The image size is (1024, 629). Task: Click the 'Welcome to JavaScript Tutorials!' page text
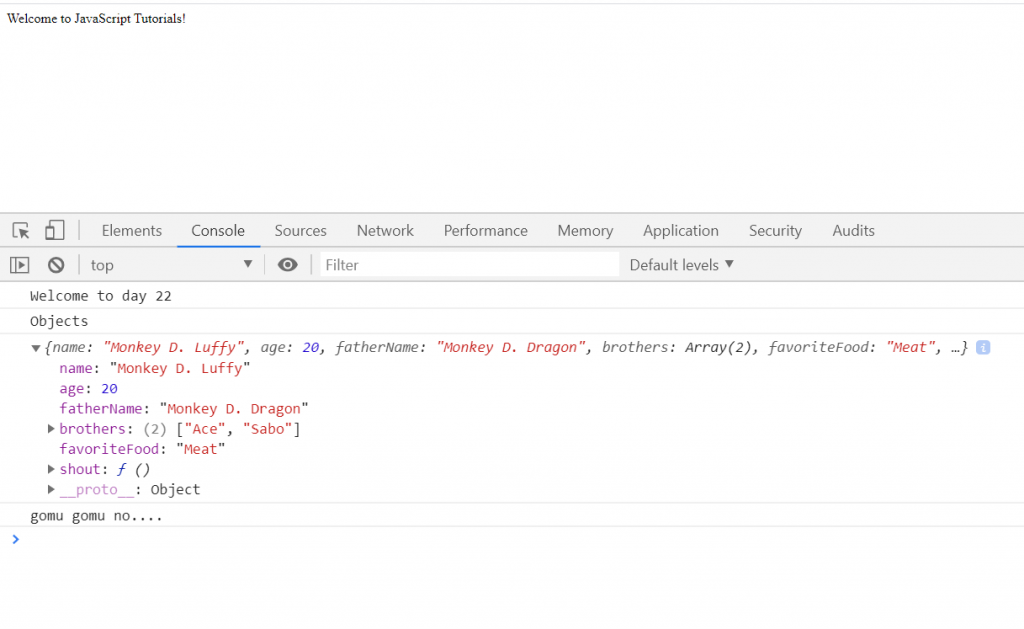(x=96, y=18)
